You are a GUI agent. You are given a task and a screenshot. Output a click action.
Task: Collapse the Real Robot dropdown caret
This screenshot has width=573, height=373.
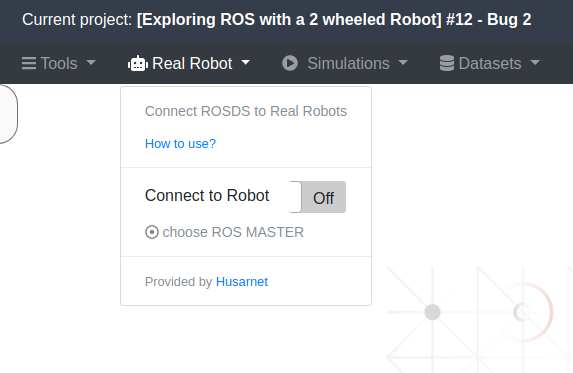pyautogui.click(x=246, y=63)
